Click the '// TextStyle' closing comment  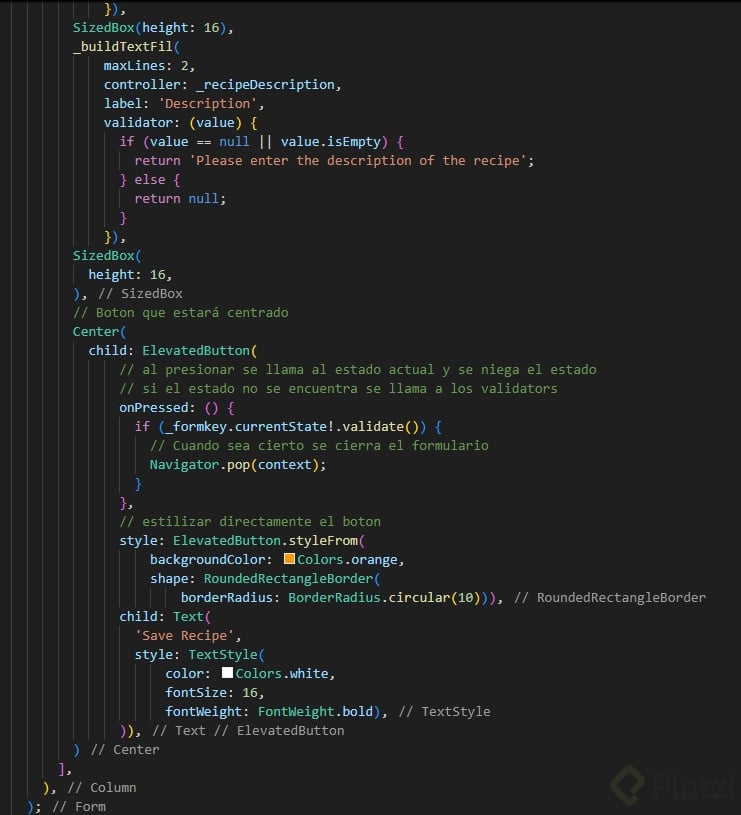point(444,712)
